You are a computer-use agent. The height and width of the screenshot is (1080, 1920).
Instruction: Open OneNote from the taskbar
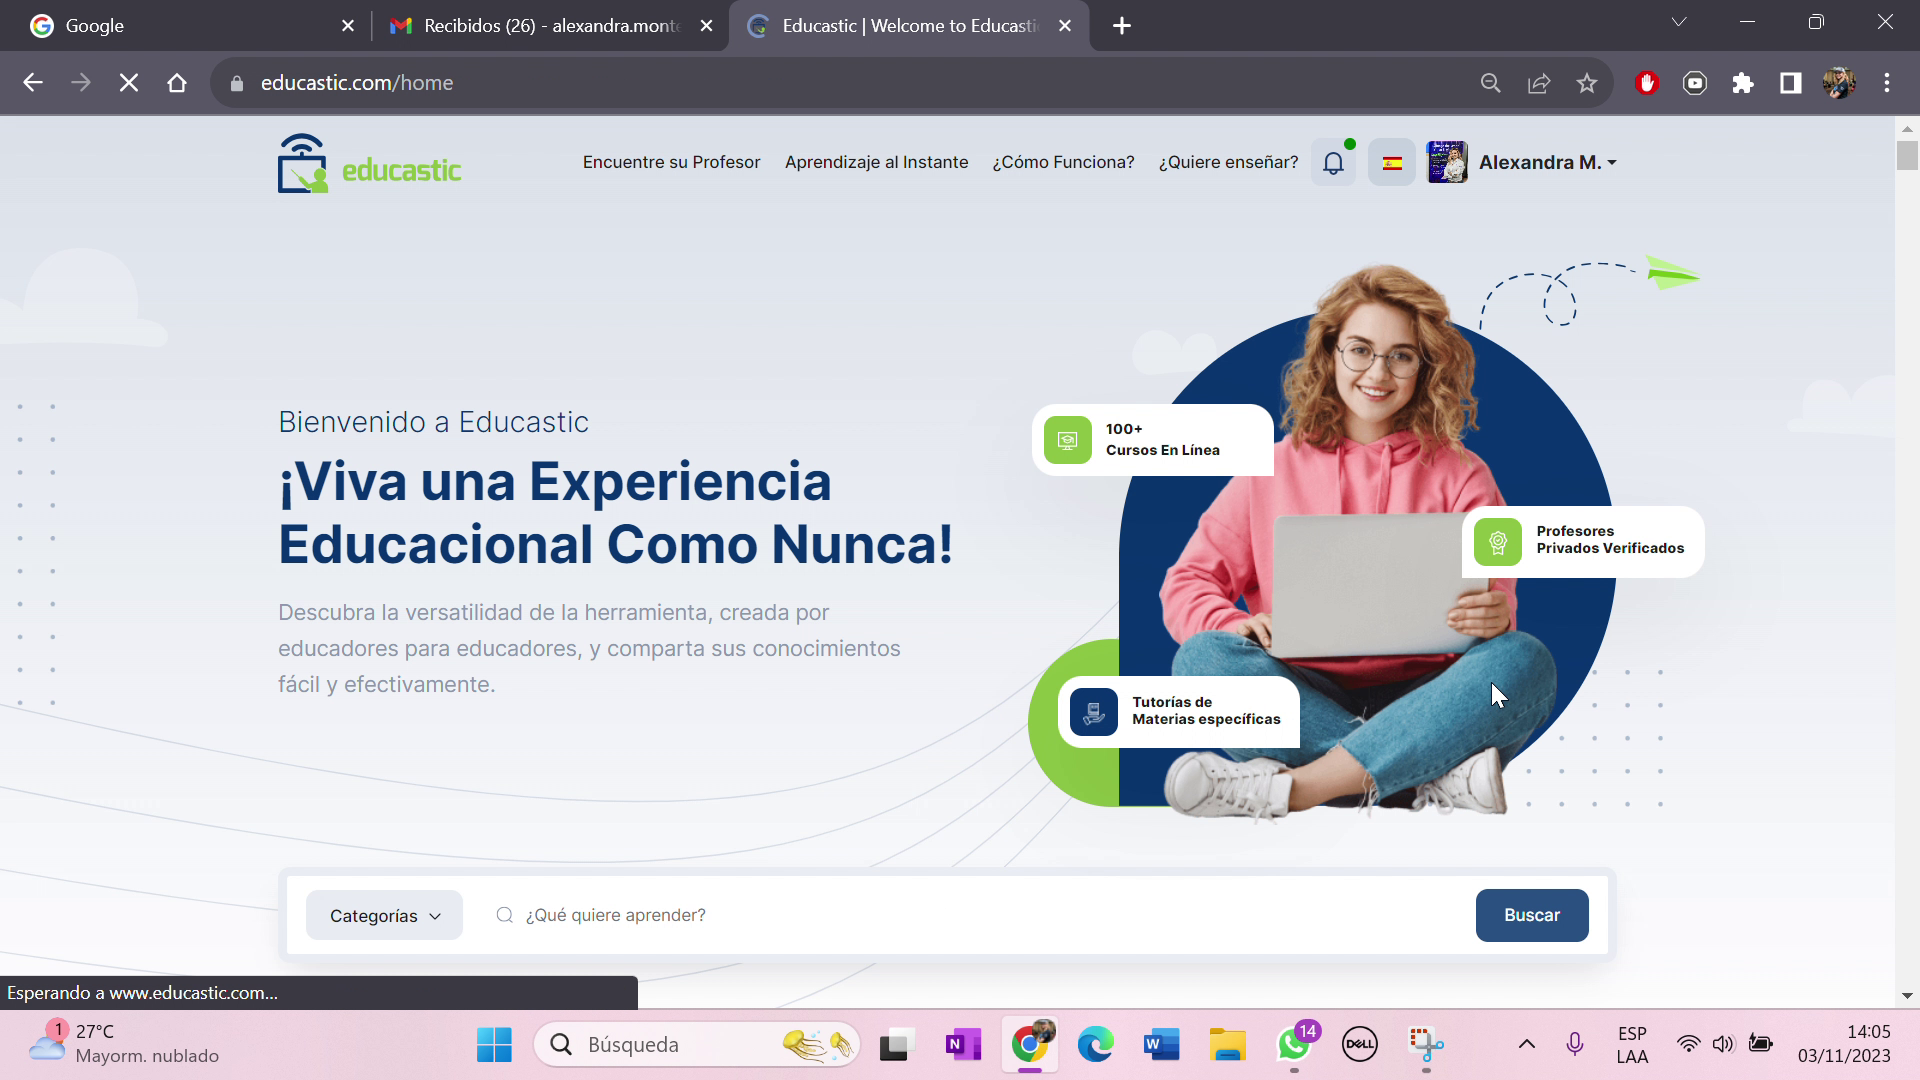pyautogui.click(x=962, y=1045)
